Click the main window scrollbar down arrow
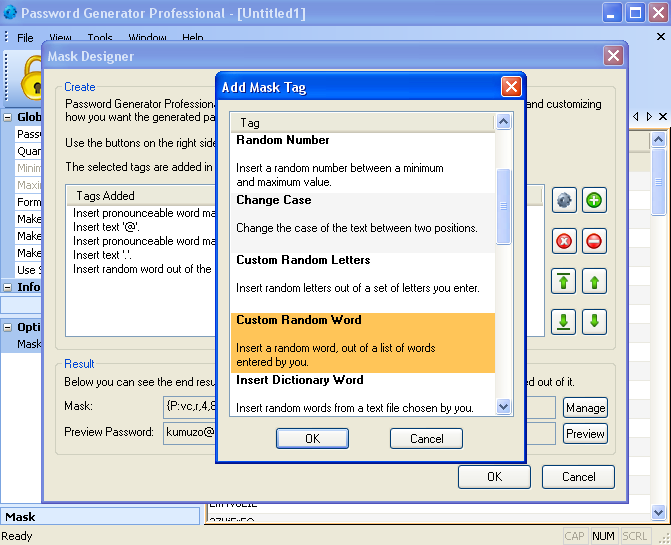 click(658, 512)
